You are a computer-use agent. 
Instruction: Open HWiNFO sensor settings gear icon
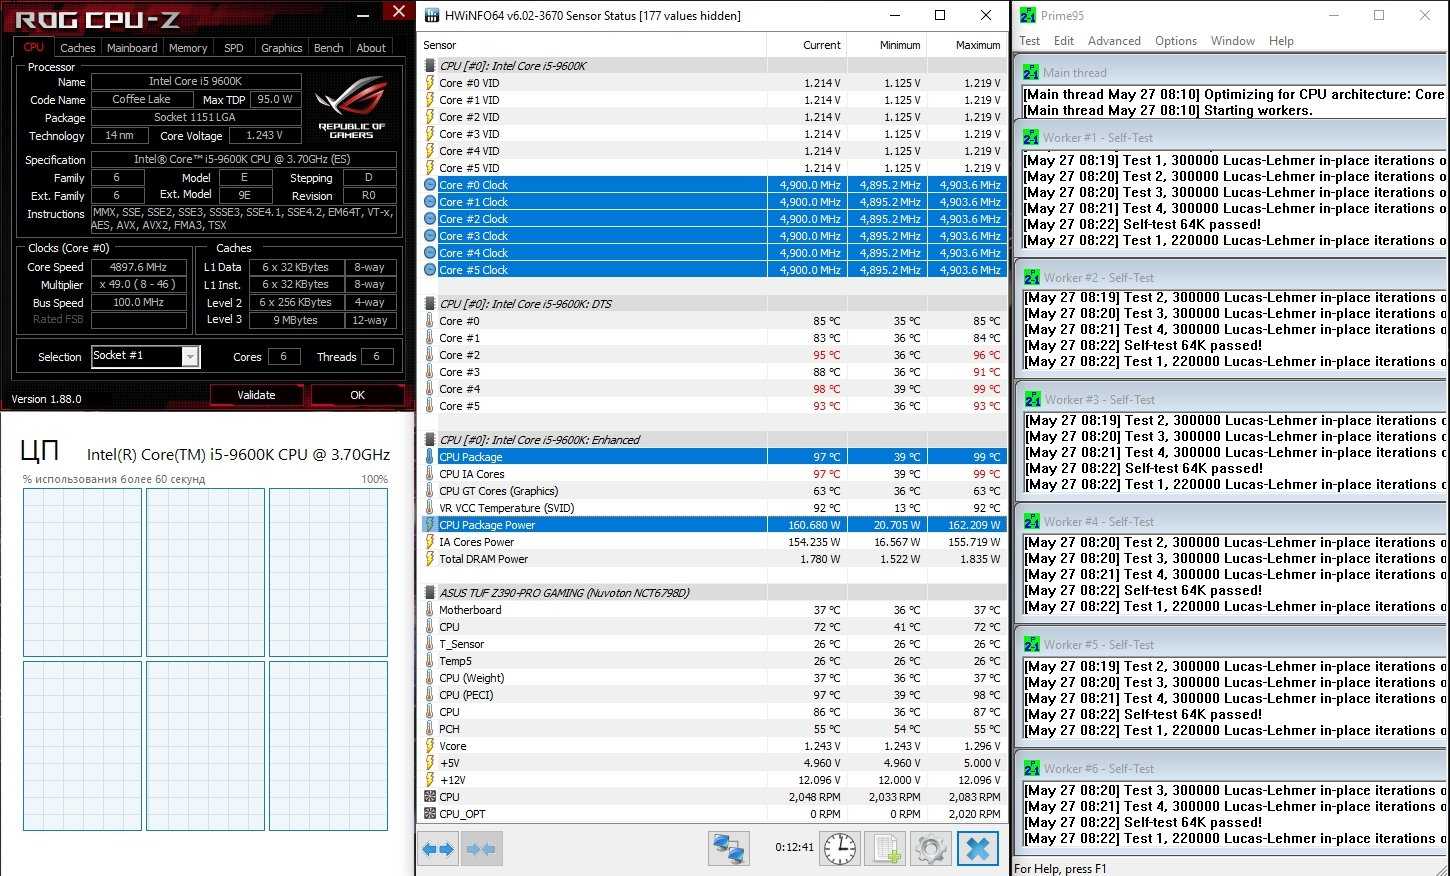click(931, 849)
